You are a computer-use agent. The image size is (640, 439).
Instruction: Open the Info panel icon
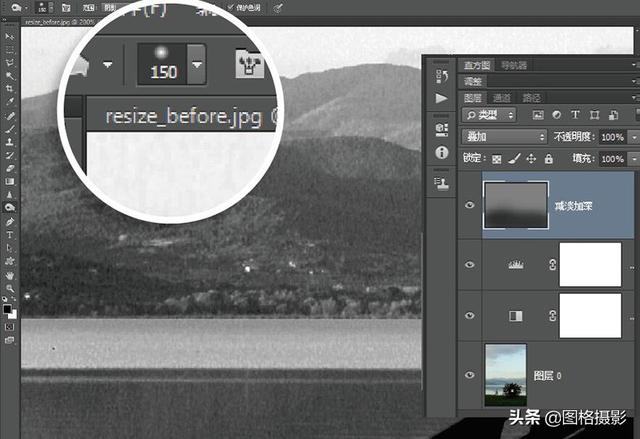442,153
